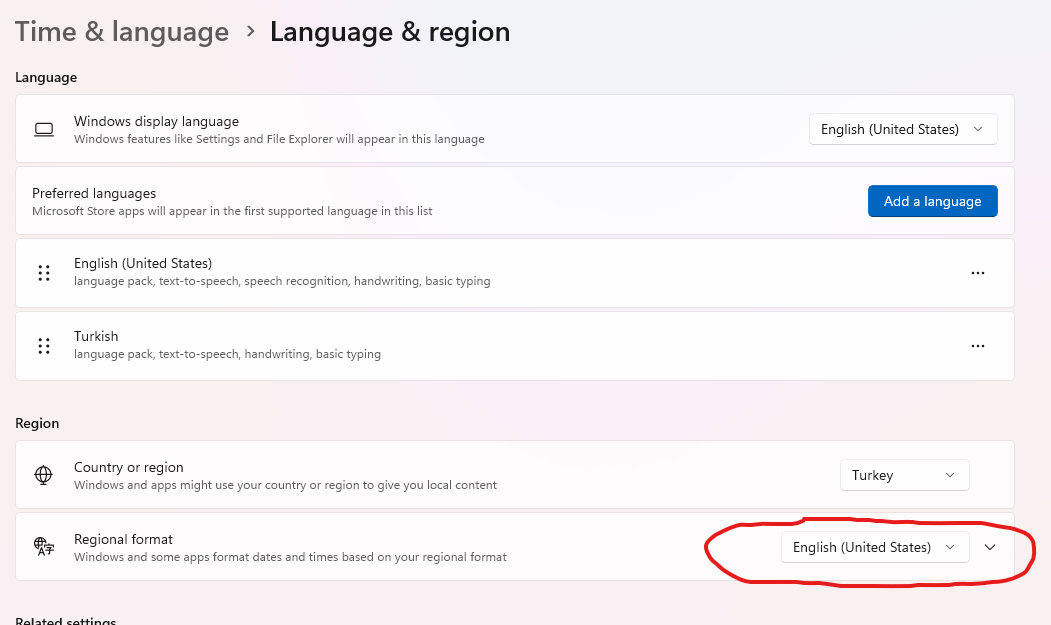Open the Regional format English (United States) dropdown
This screenshot has width=1051, height=625.
tap(874, 547)
